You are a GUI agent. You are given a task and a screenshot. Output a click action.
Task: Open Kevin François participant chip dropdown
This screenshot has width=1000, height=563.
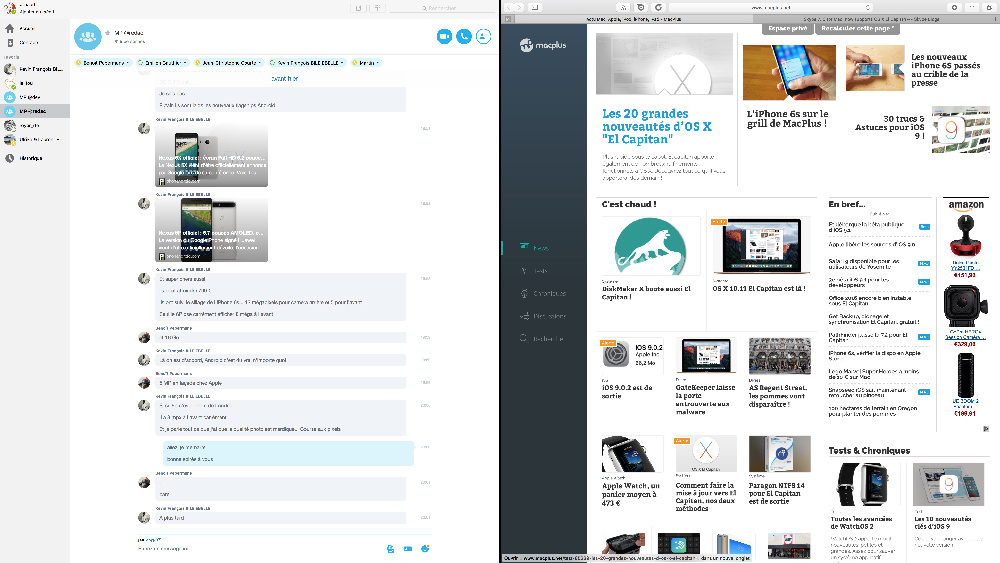click(x=308, y=63)
